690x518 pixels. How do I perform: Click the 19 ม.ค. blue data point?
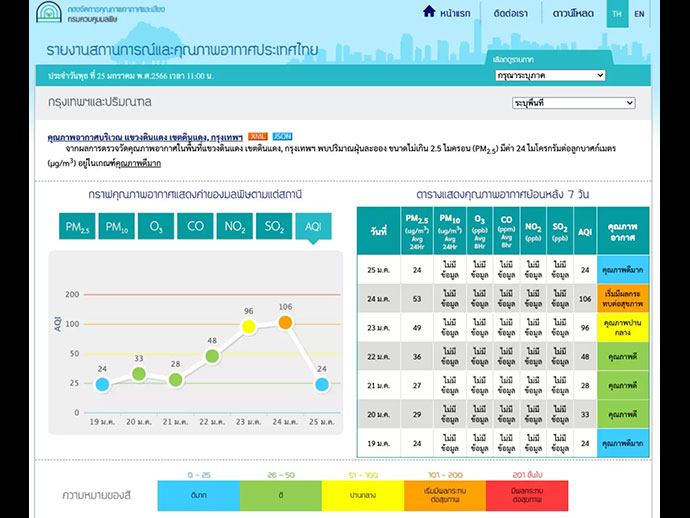102,383
